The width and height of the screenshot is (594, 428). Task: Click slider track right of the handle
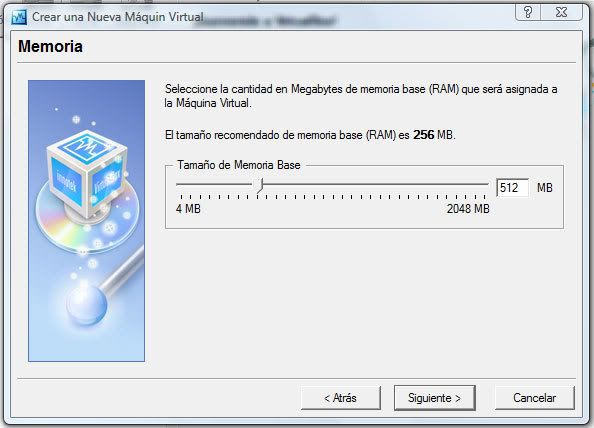(376, 184)
